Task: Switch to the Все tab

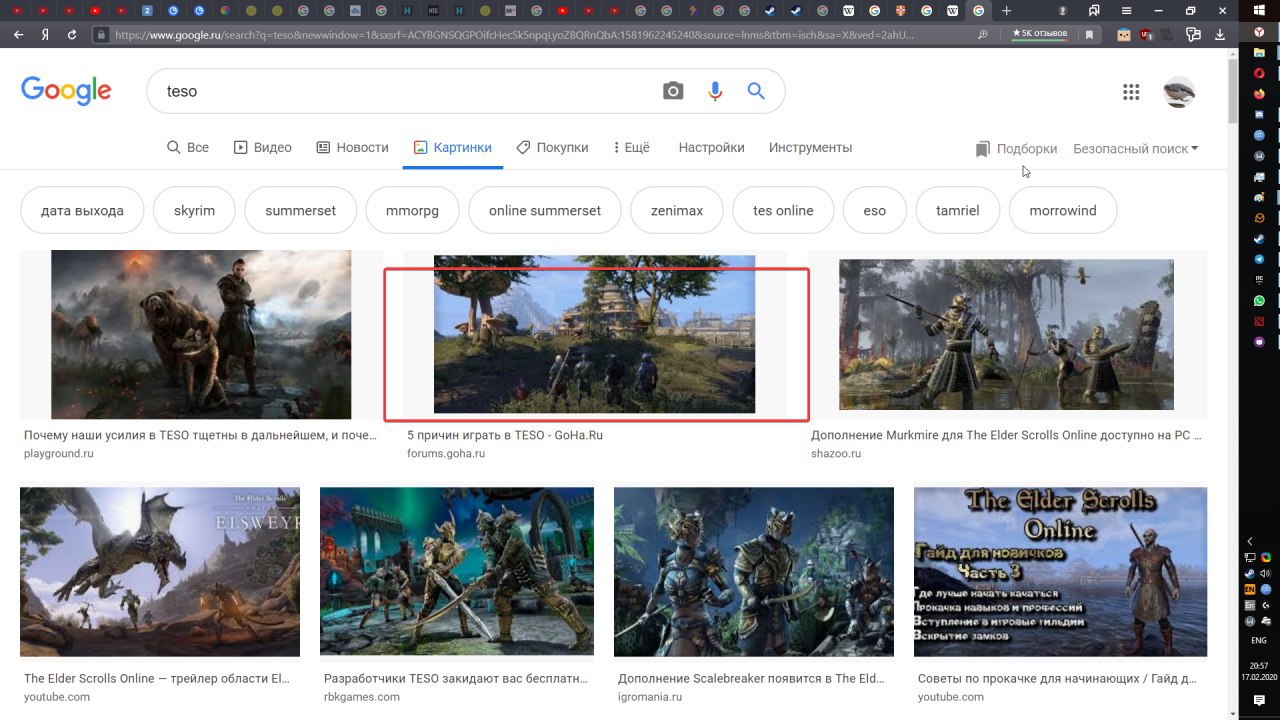Action: click(x=187, y=147)
